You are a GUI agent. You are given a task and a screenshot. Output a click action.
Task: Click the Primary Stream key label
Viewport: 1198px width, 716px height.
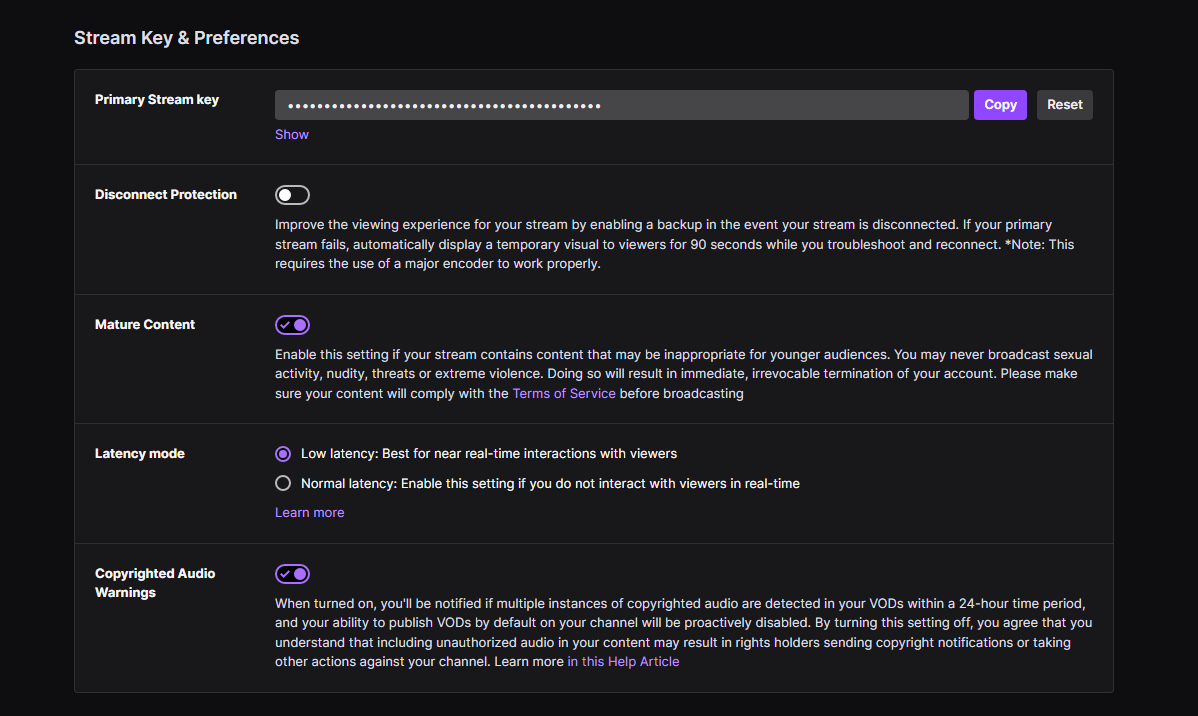157,100
